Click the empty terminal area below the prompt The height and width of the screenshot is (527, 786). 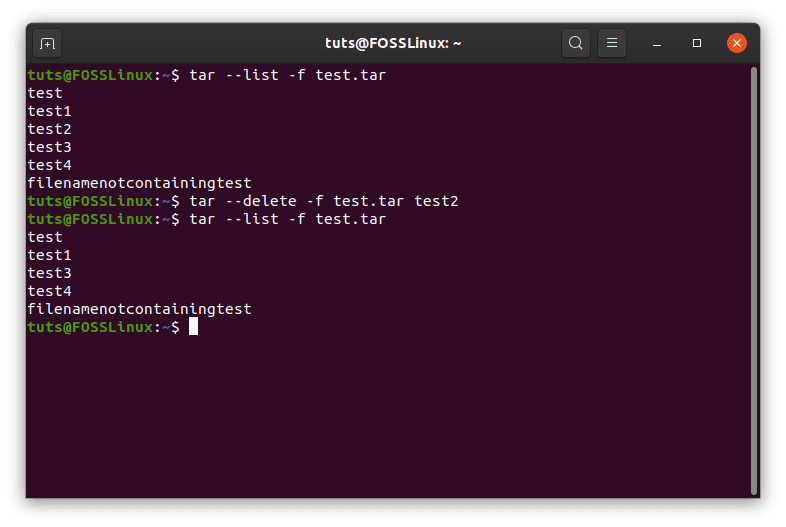coord(388,416)
